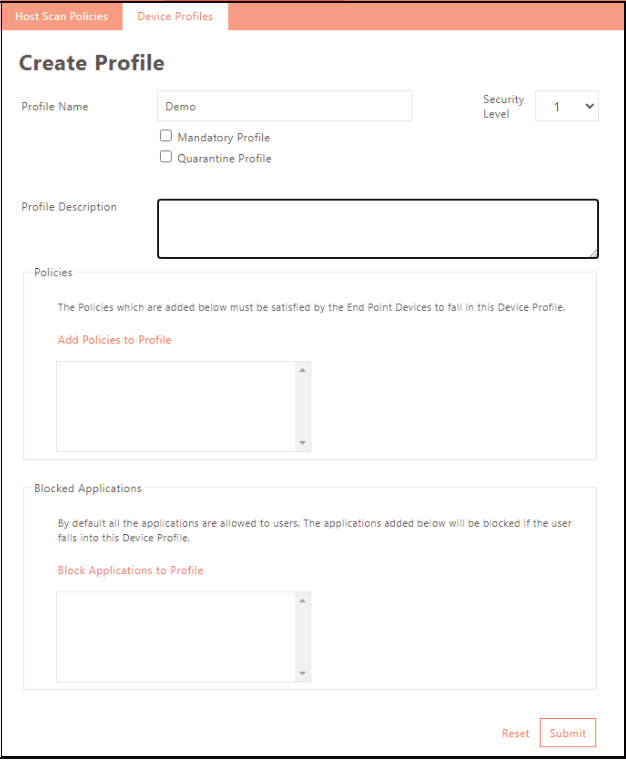The image size is (626, 760).
Task: Focus the Profile Description text area
Action: point(377,228)
